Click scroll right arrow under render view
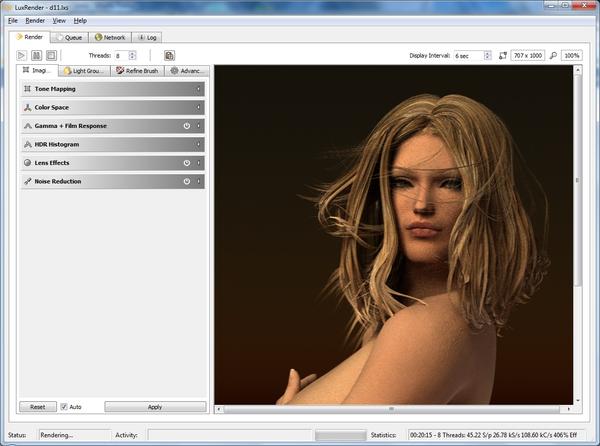 [569, 409]
